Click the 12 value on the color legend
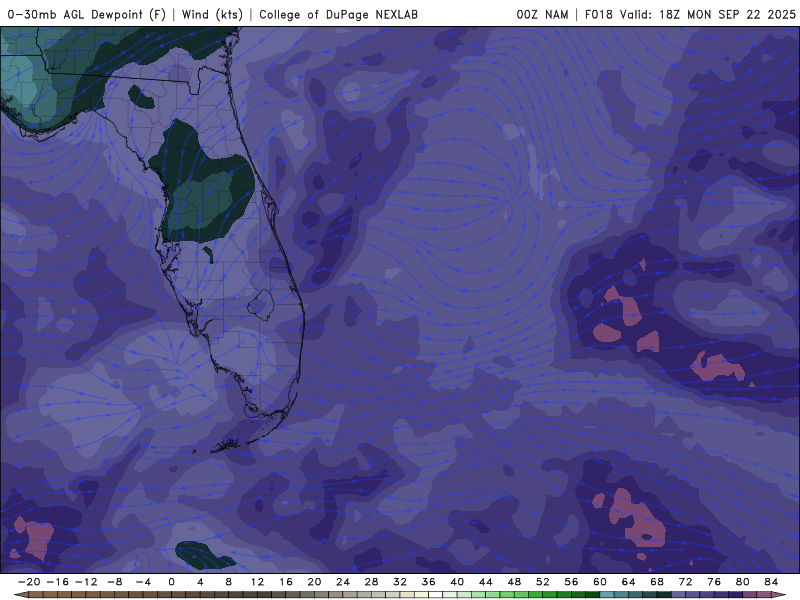This screenshot has height=600, width=800. coord(257,582)
